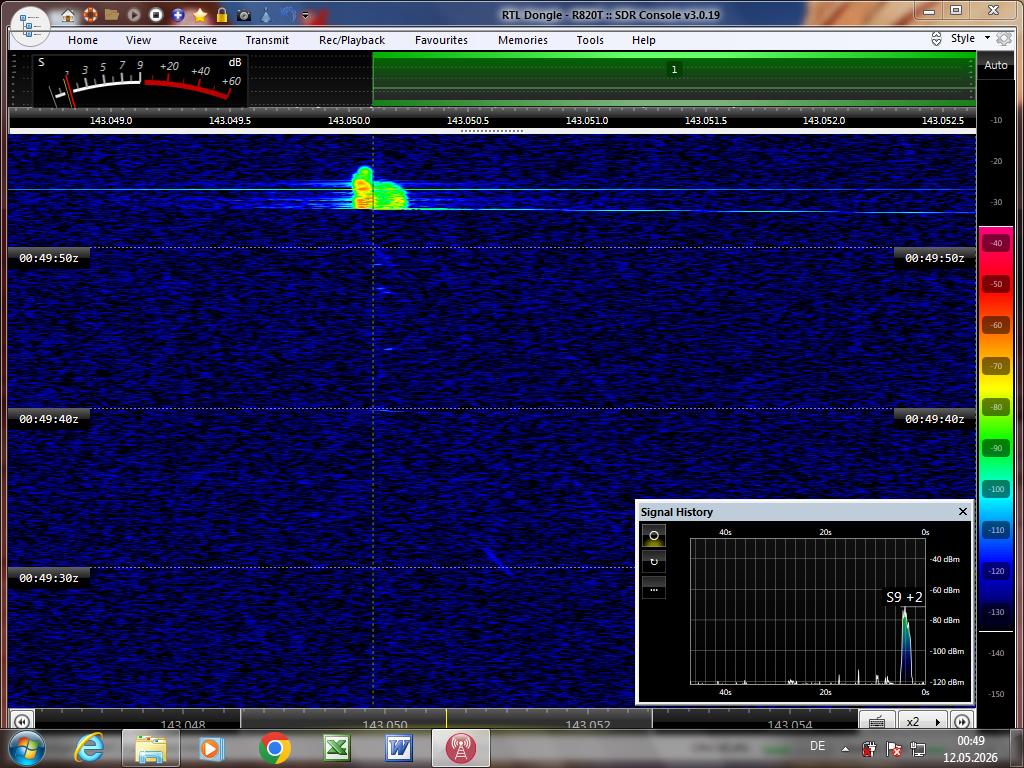Click the home icon in quick access toolbar

click(67, 14)
